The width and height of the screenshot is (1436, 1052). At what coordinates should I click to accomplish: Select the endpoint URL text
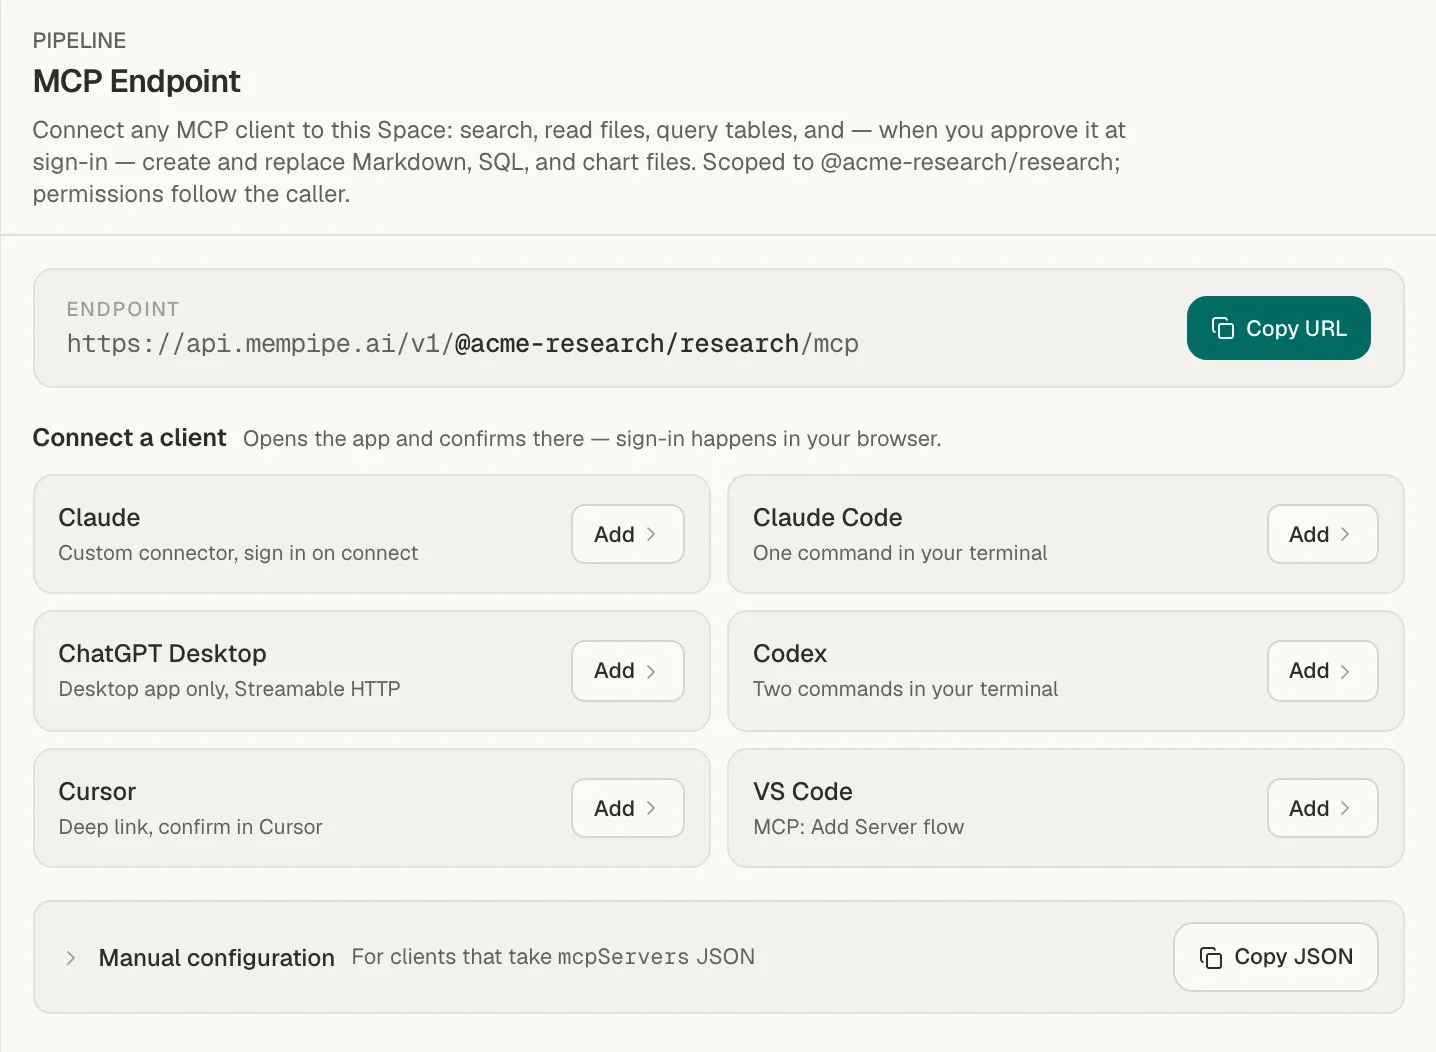(x=463, y=344)
